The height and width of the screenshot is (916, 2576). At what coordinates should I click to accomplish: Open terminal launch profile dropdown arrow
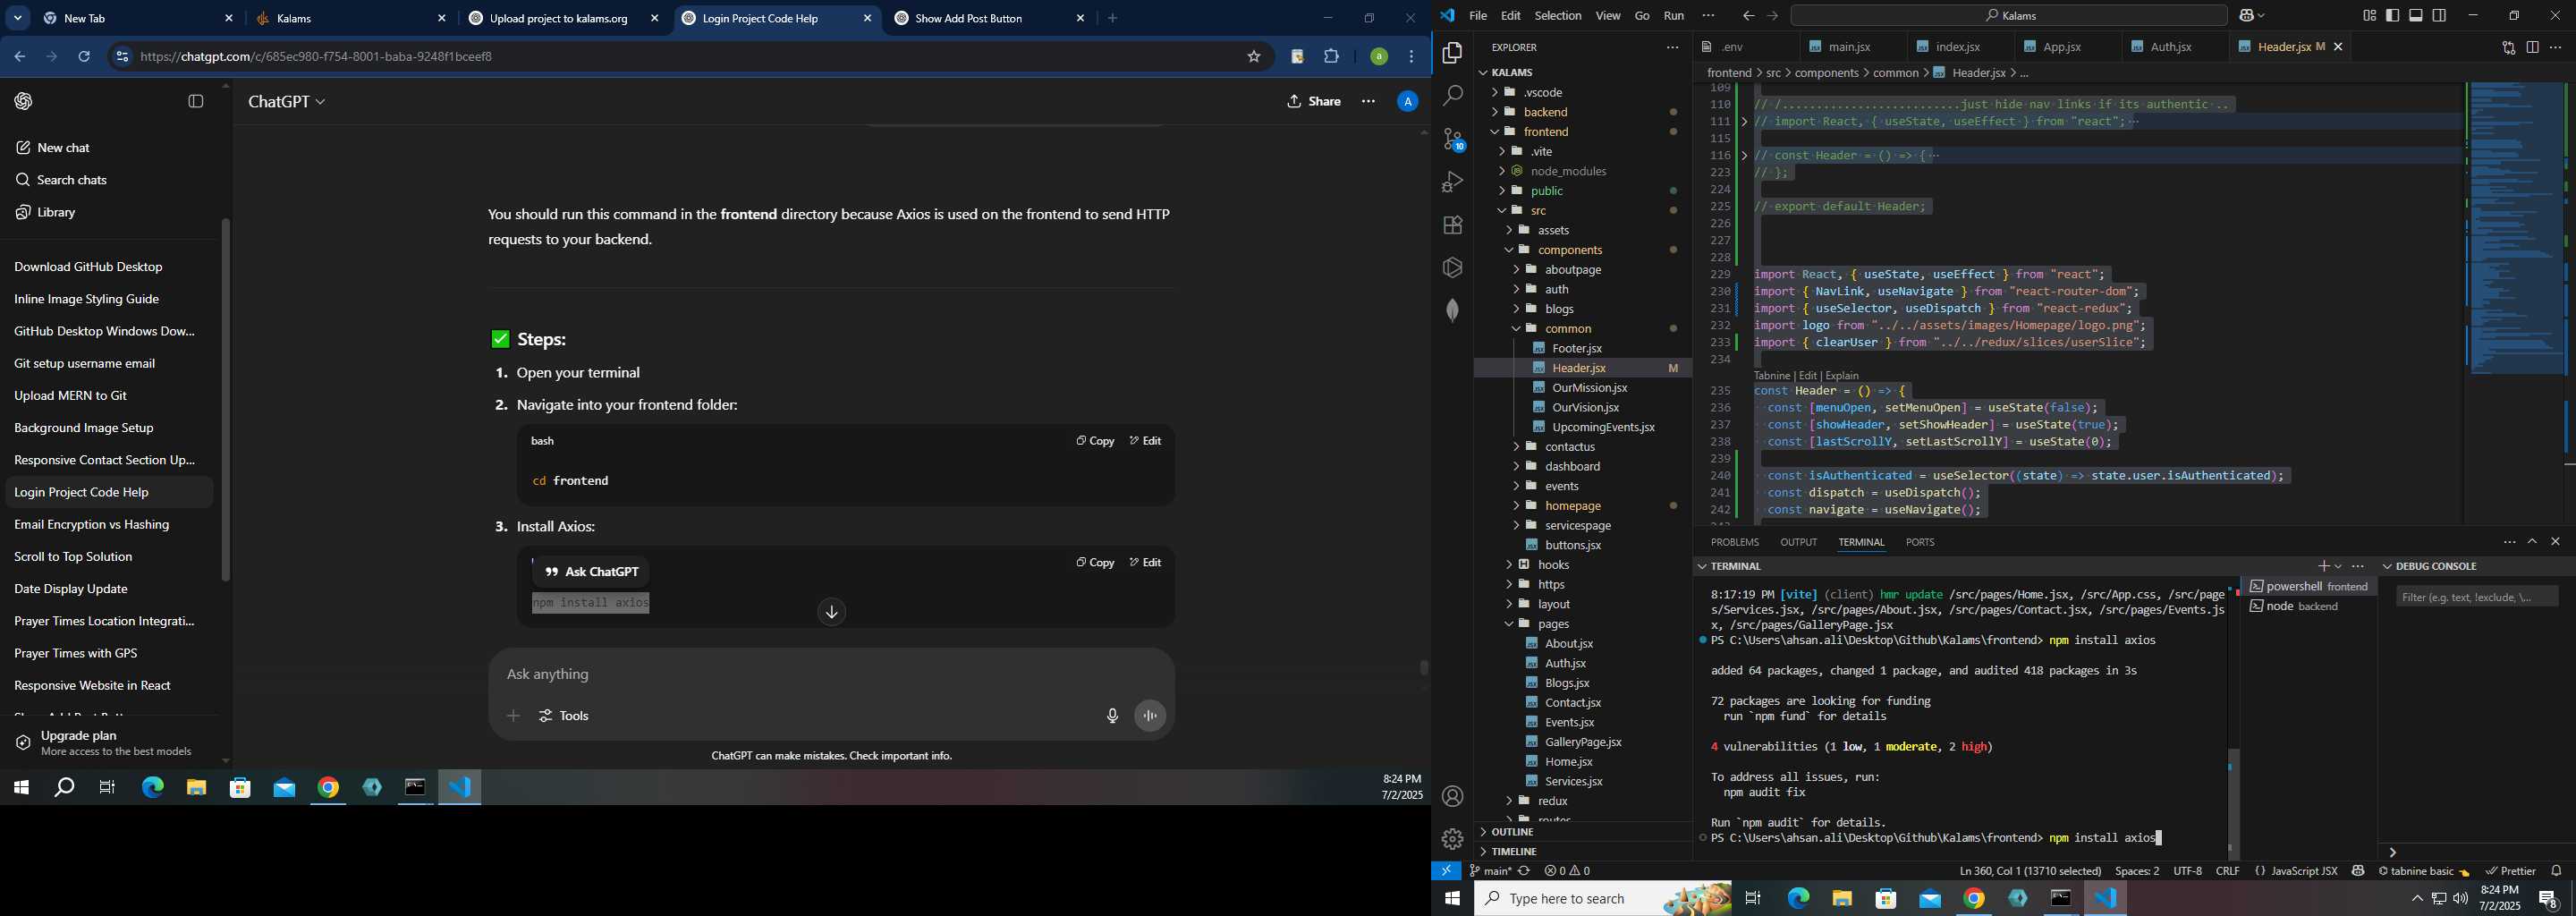point(2338,566)
